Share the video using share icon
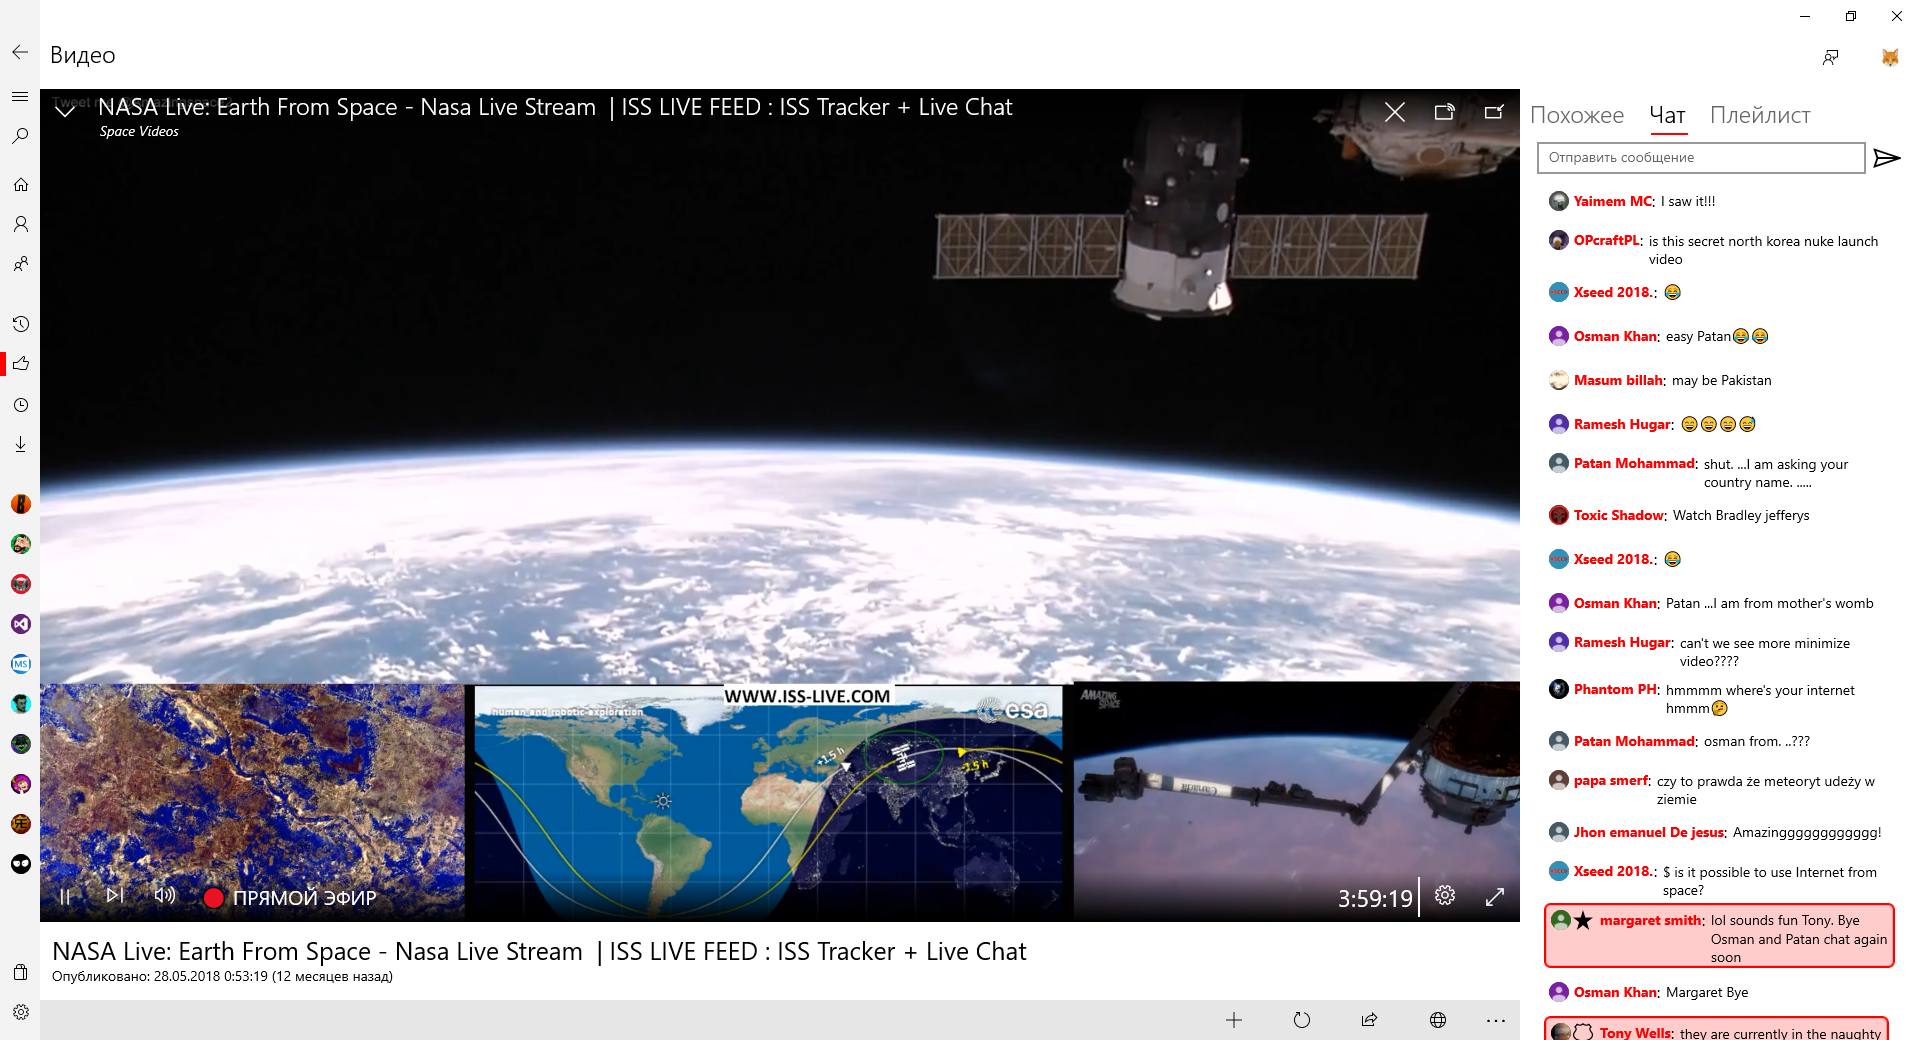Viewport: 1920px width, 1040px height. tap(1369, 1020)
